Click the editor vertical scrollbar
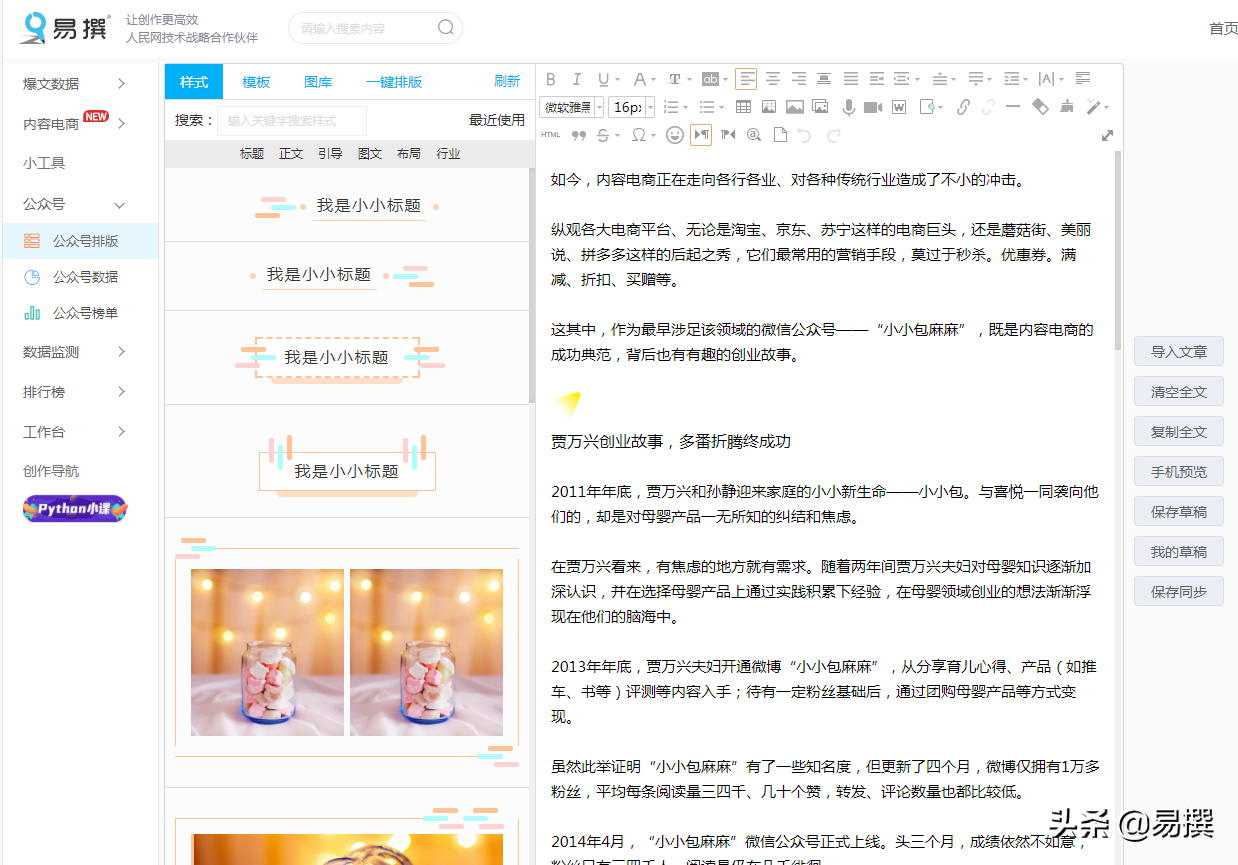Image resolution: width=1238 pixels, height=865 pixels. [x=1118, y=250]
